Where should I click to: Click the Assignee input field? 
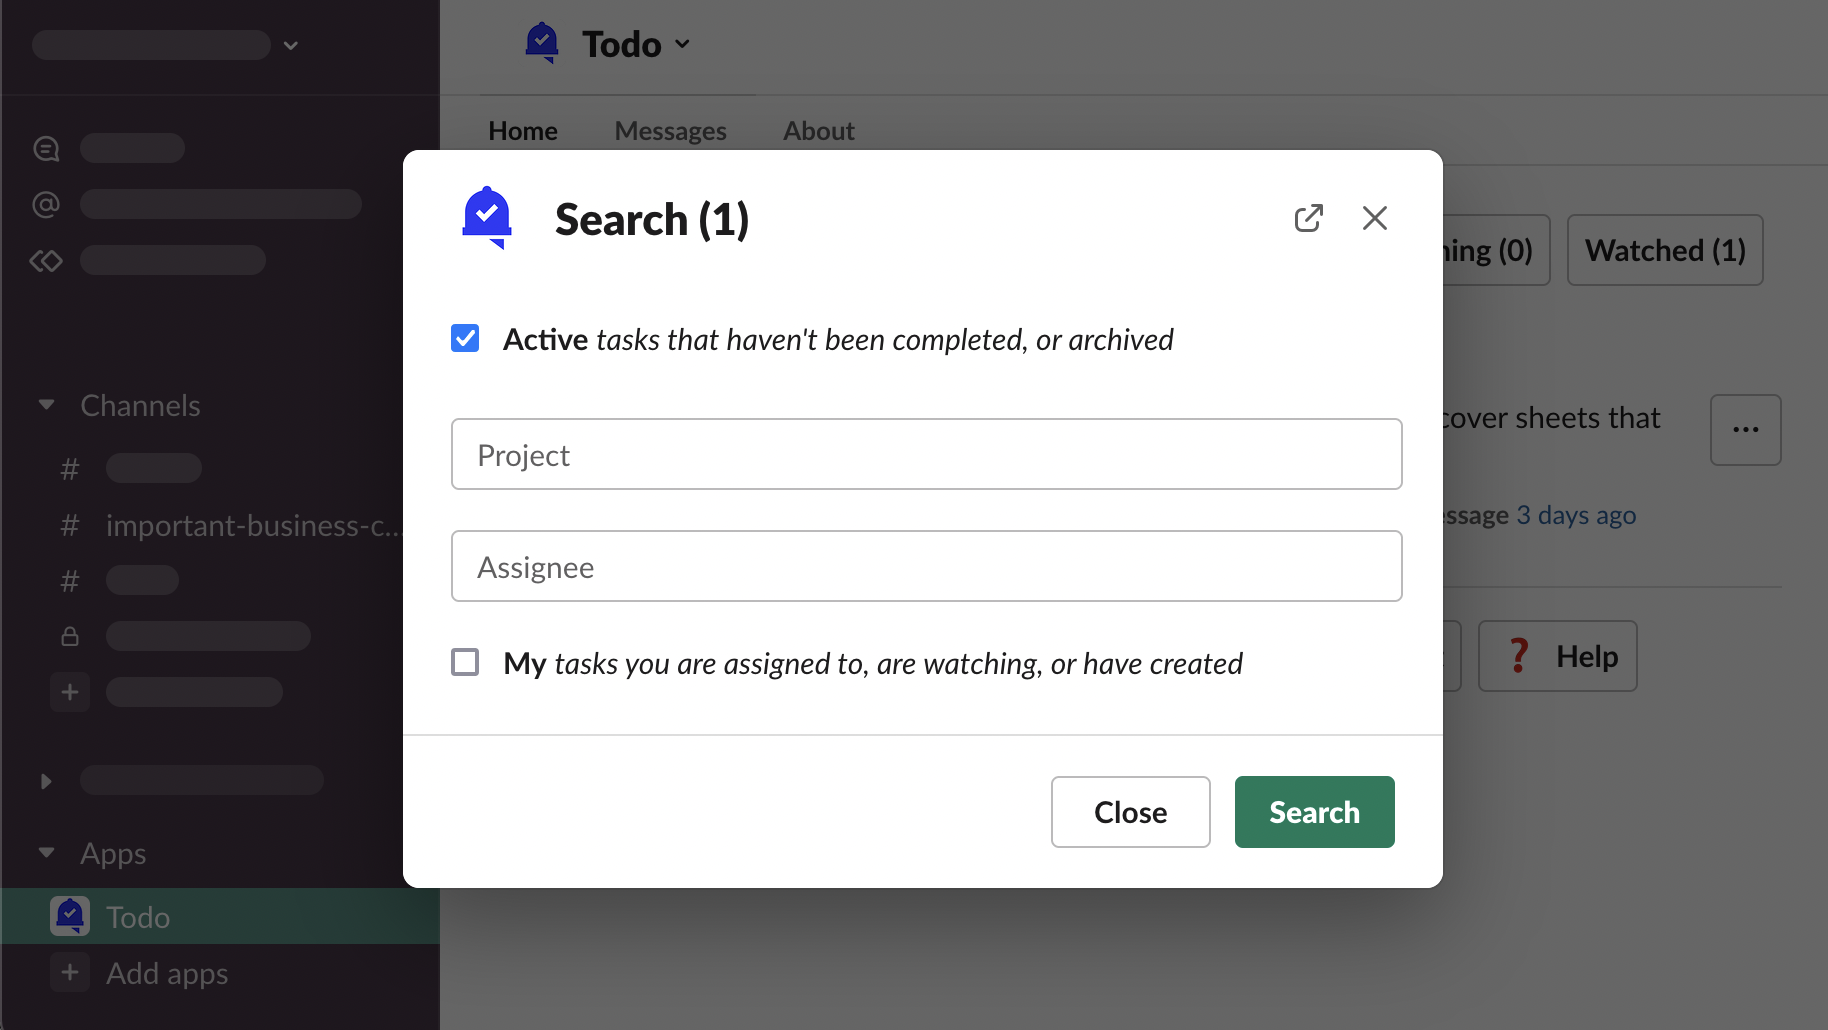(x=926, y=566)
